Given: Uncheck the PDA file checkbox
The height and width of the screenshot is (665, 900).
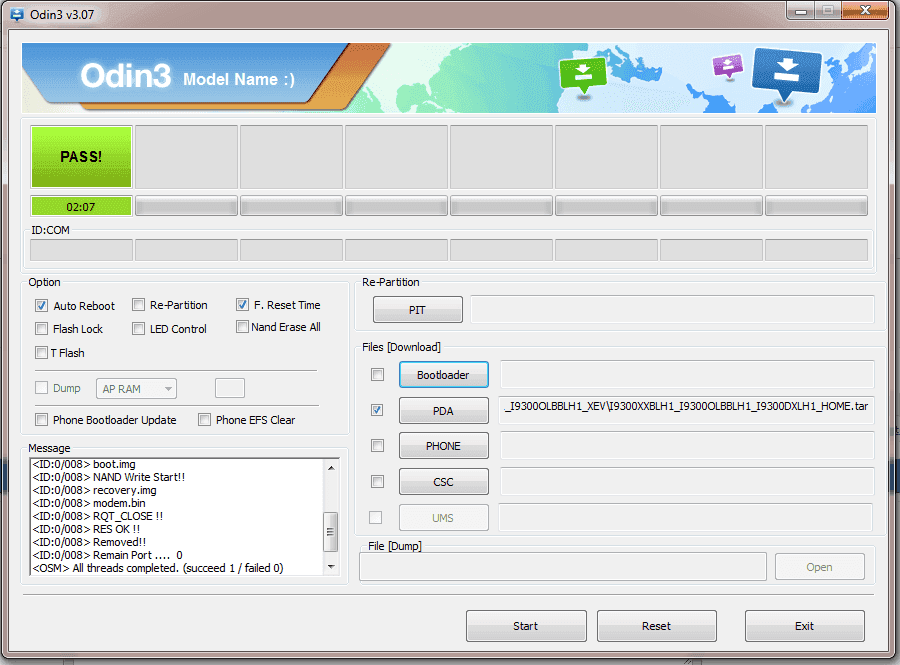Looking at the screenshot, I should pyautogui.click(x=377, y=410).
